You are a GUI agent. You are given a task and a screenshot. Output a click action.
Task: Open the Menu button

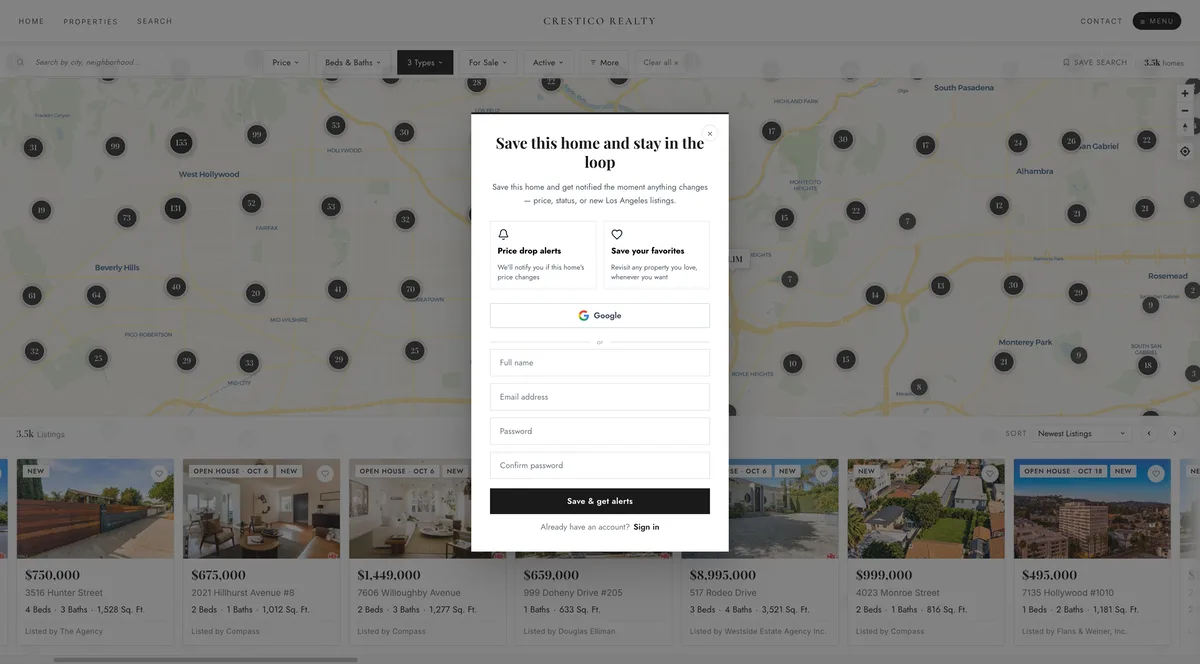point(1156,21)
